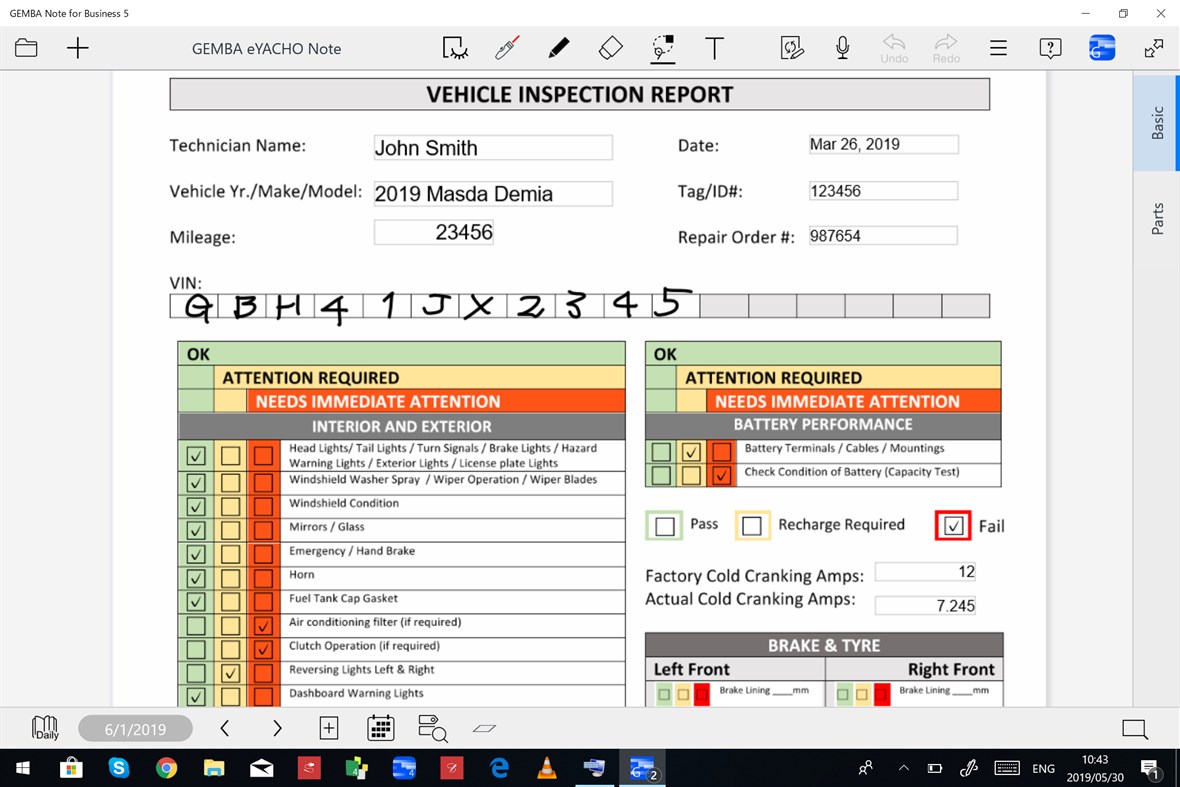Screen dimensions: 1180x787
Task: Open the page edit/convert tool
Action: click(792, 47)
